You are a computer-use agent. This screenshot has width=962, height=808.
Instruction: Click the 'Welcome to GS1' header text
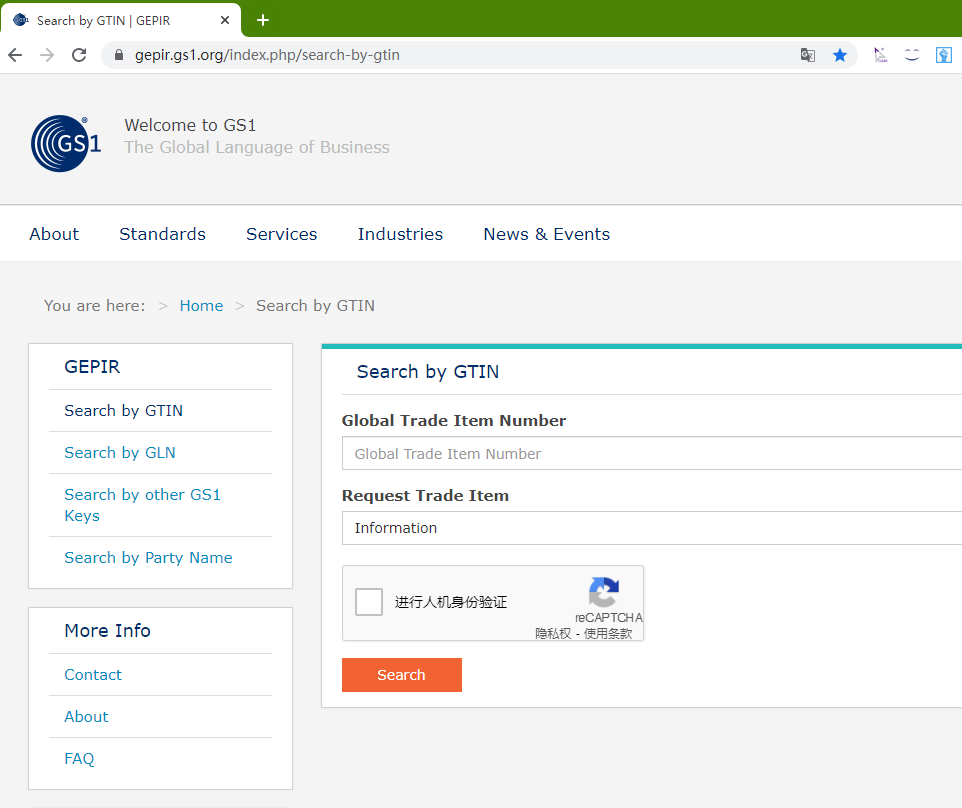click(190, 125)
